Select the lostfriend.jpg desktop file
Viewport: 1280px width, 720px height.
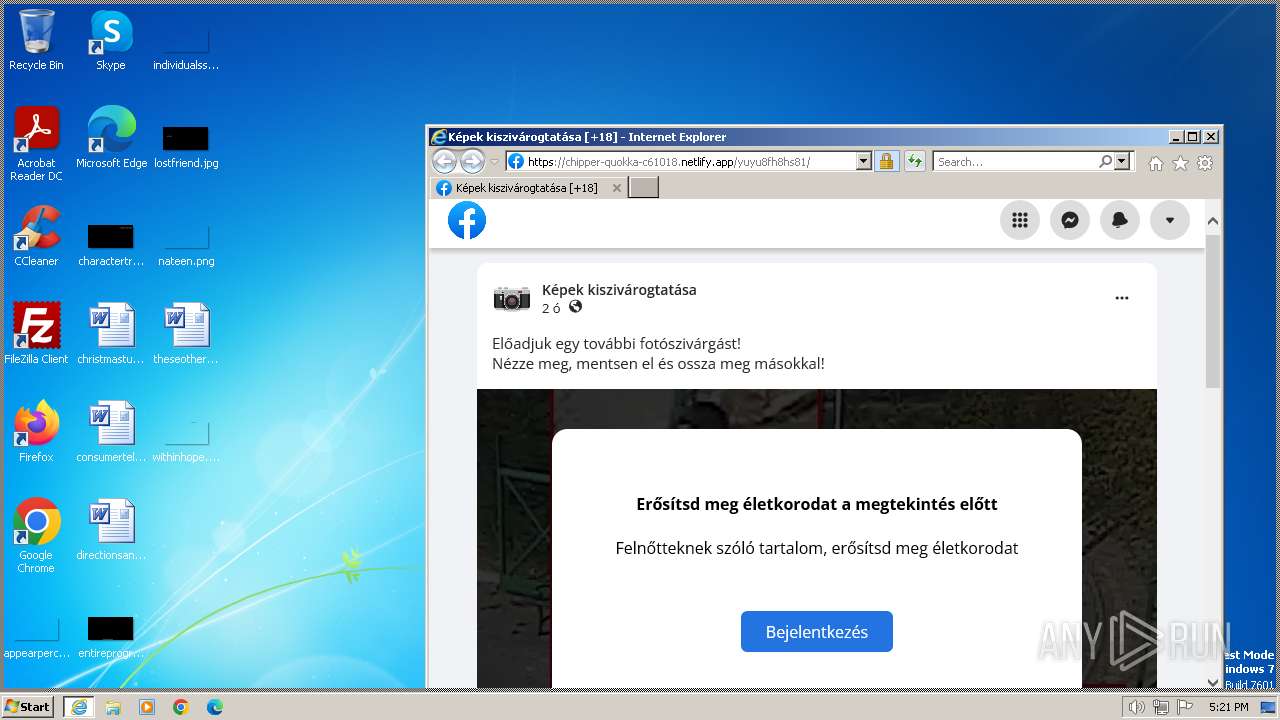point(186,145)
